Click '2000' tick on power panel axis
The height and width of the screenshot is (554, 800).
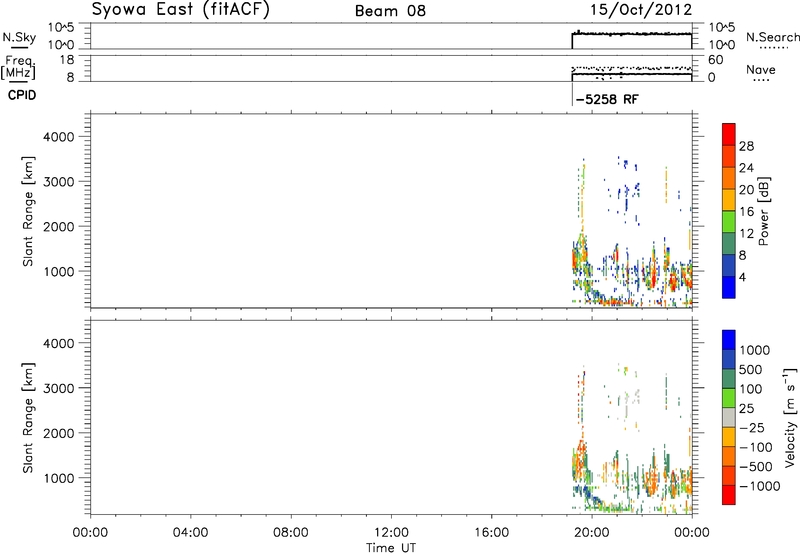pyautogui.click(x=59, y=226)
